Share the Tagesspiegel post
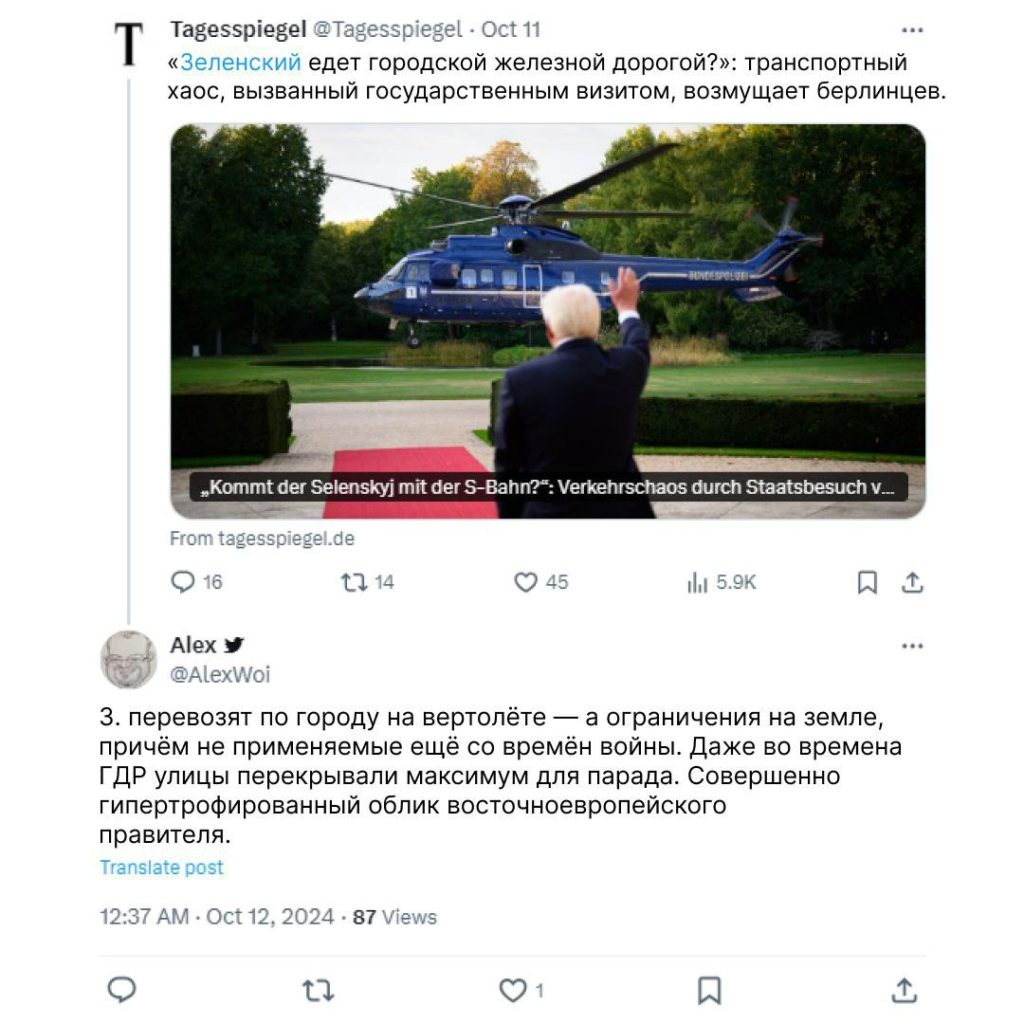The width and height of the screenshot is (1024, 1024). (912, 582)
